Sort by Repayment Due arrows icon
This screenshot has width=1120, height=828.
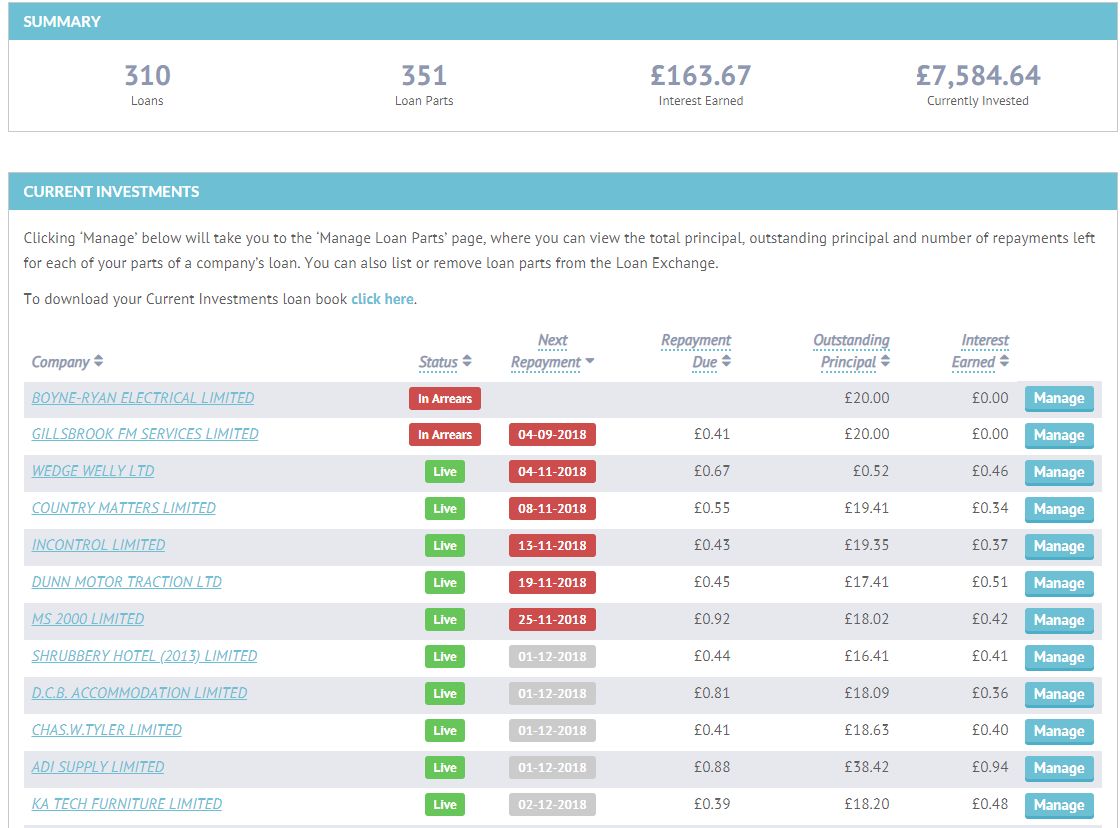tap(726, 361)
